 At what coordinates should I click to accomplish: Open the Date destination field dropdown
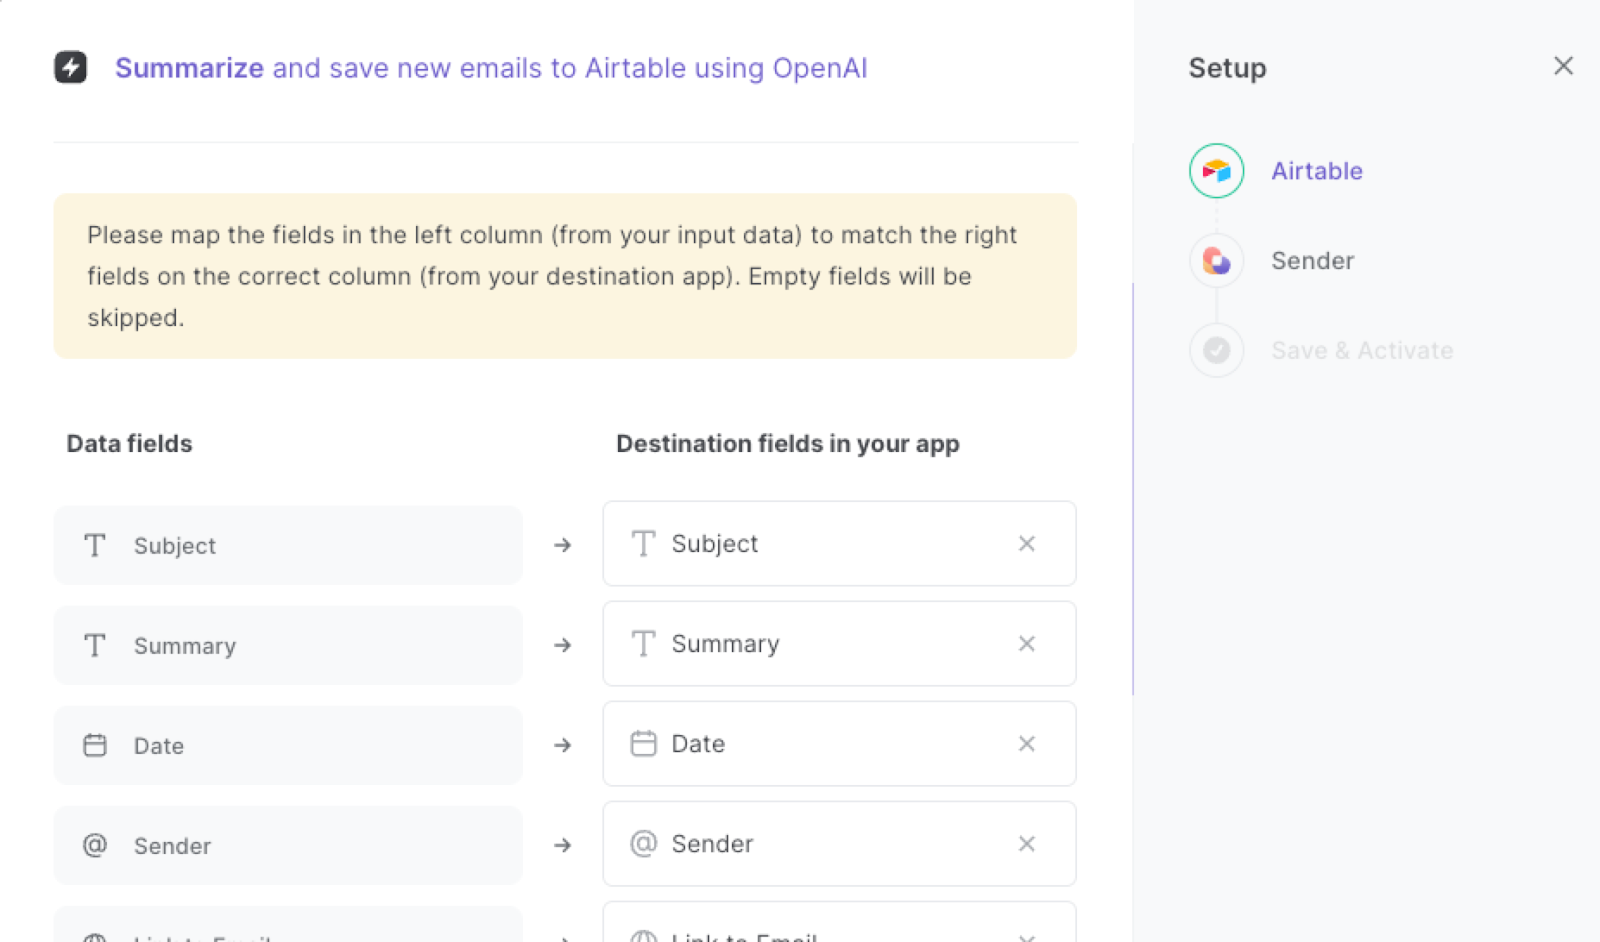pos(839,744)
